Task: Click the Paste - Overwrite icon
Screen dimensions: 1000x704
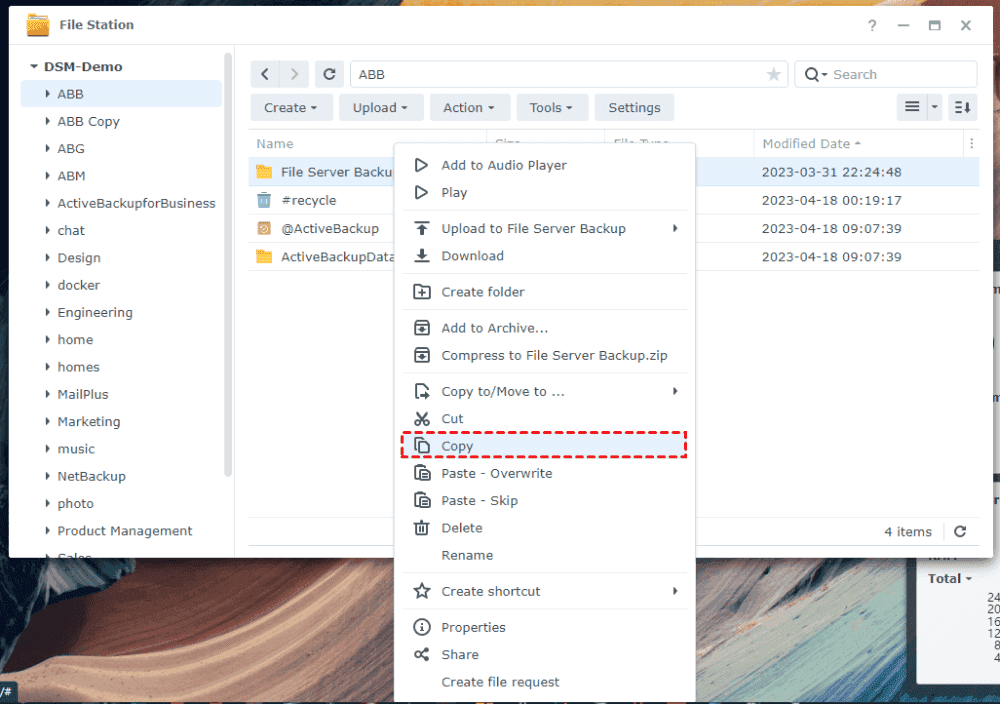Action: pos(422,473)
